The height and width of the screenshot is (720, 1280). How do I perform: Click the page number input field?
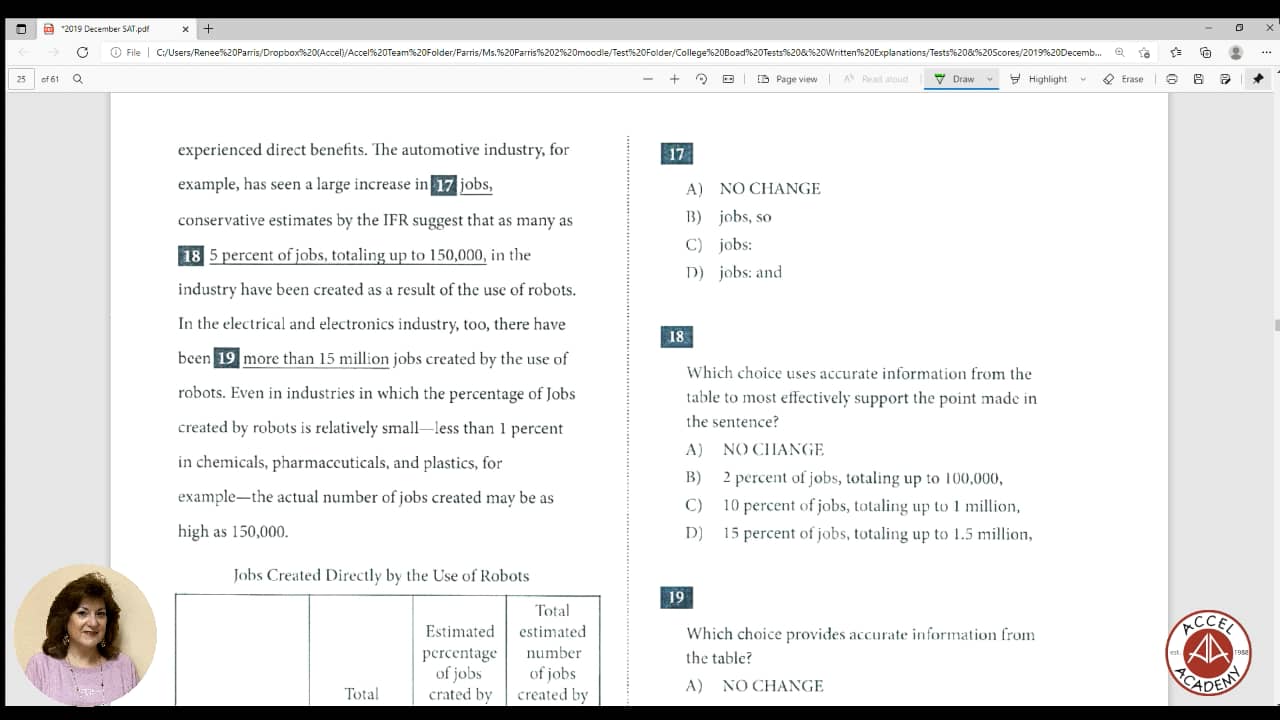pyautogui.click(x=21, y=79)
